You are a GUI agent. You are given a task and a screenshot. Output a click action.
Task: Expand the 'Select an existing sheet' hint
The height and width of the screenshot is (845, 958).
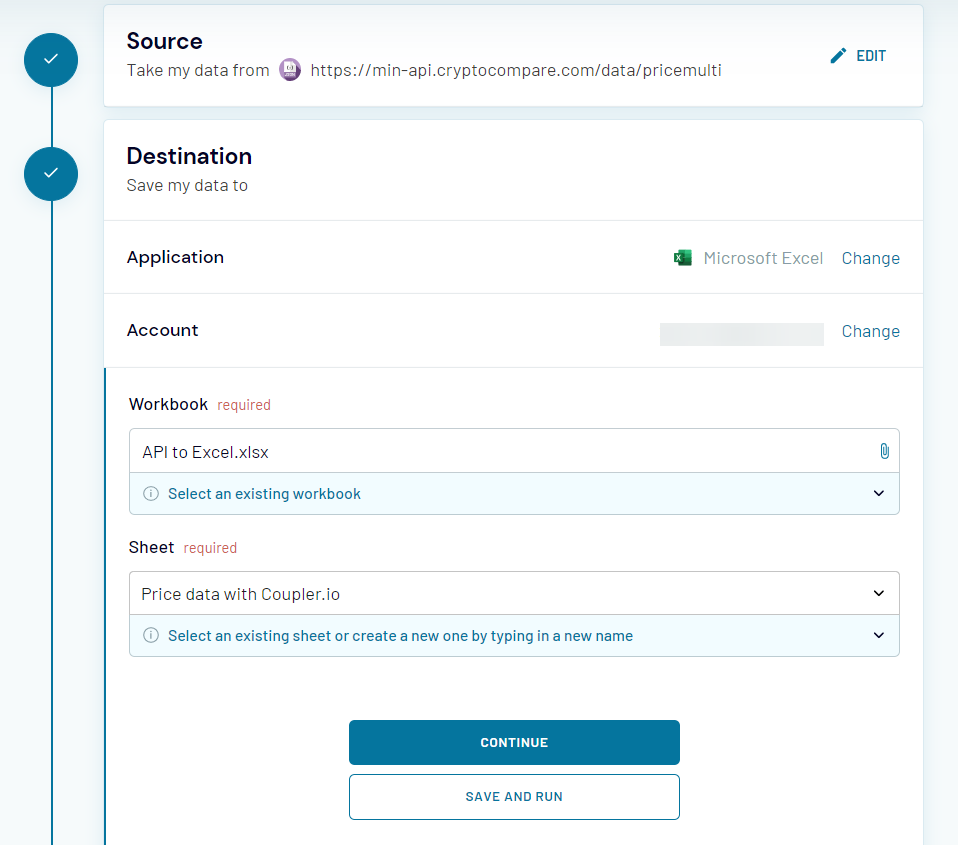(x=878, y=636)
